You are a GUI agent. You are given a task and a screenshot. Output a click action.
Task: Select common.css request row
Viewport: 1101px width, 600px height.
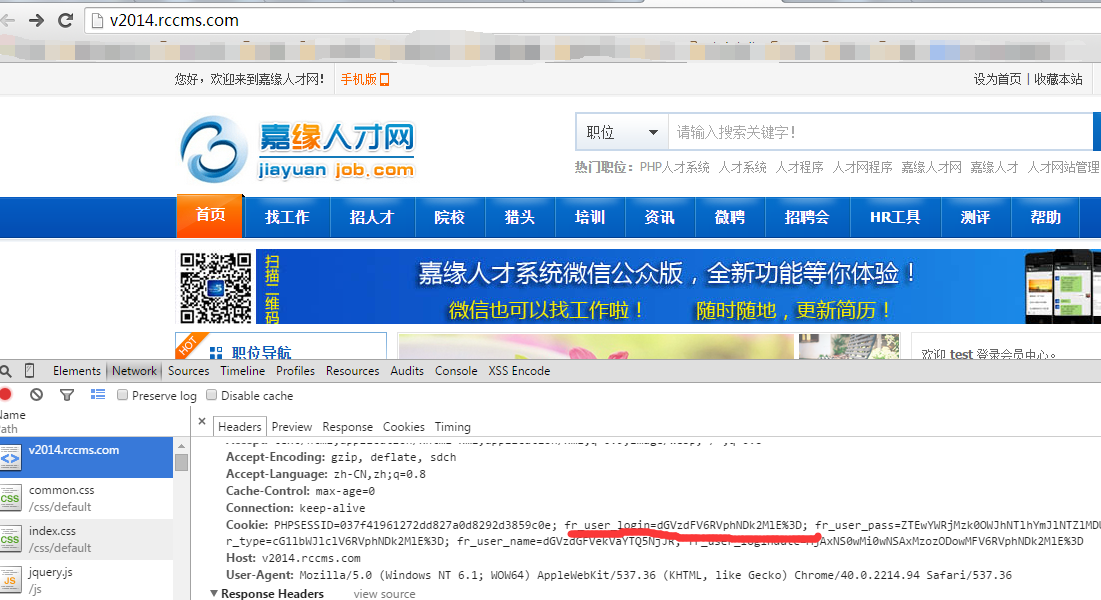coord(86,498)
